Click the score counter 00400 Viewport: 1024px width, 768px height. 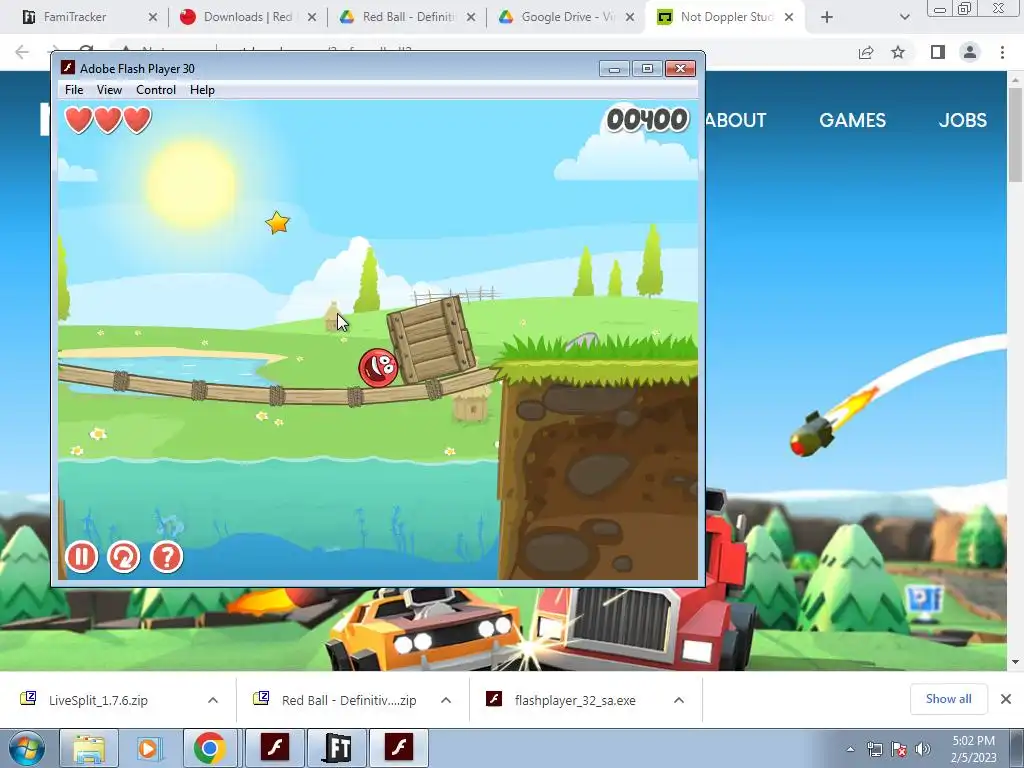pos(647,120)
